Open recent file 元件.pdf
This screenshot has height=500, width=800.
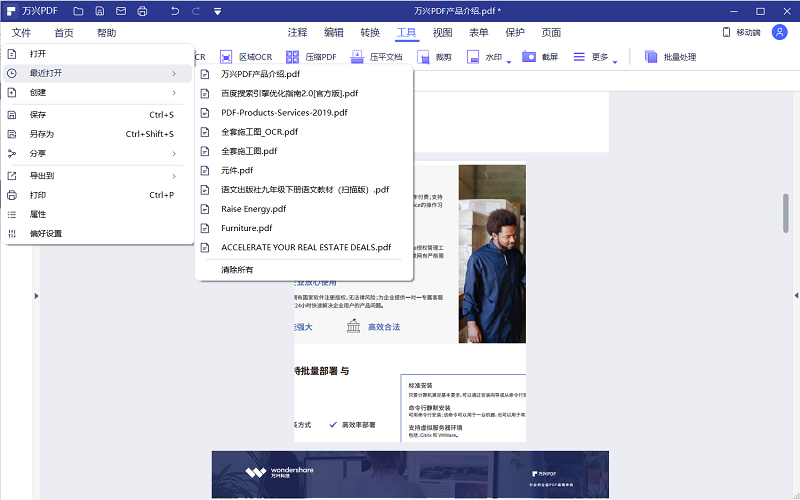[x=304, y=170]
